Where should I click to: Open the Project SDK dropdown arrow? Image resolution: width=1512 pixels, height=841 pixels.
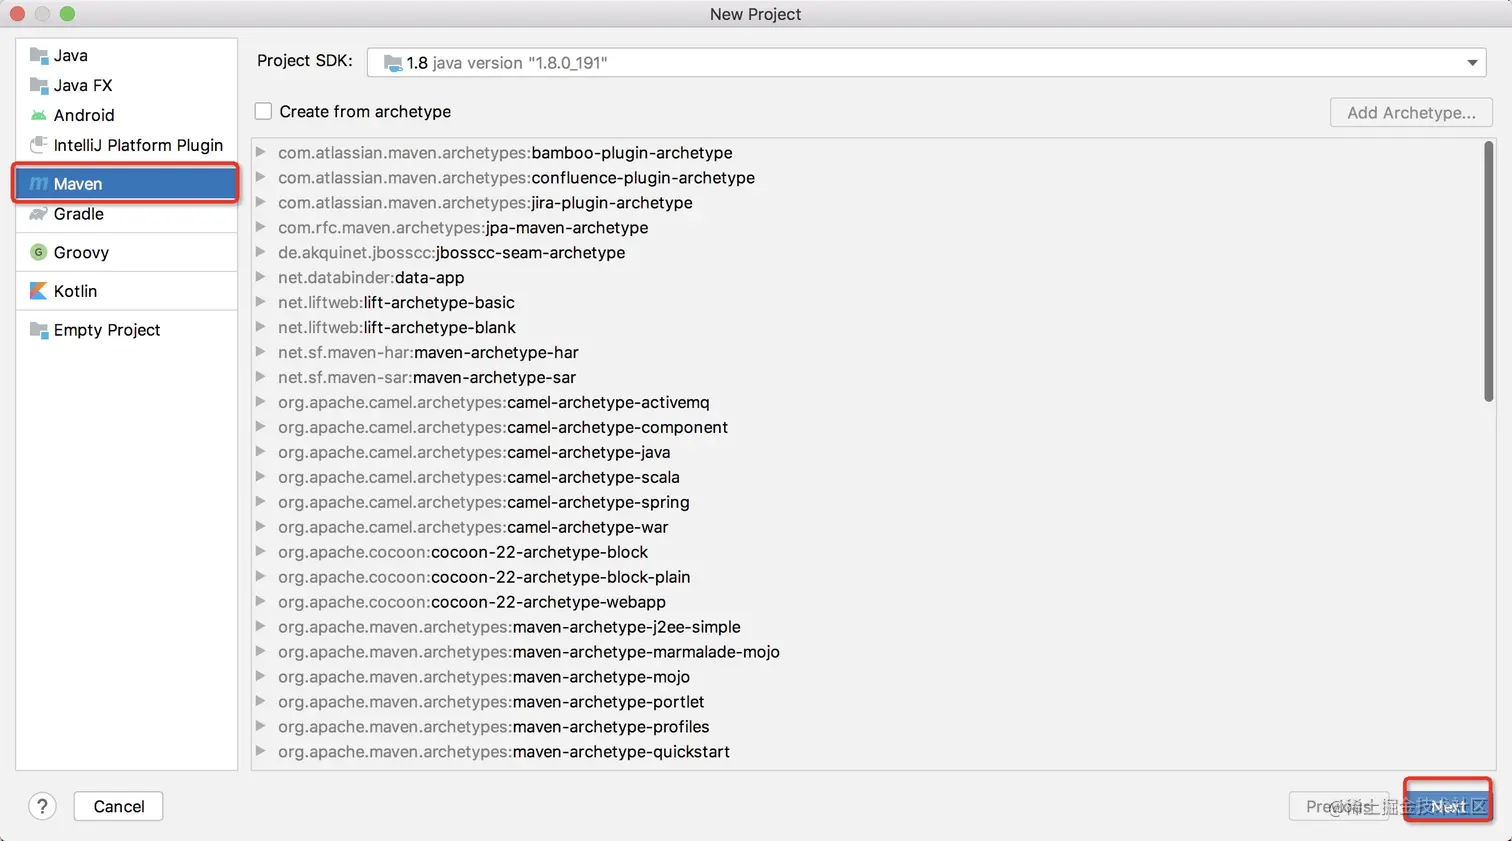click(x=1472, y=63)
